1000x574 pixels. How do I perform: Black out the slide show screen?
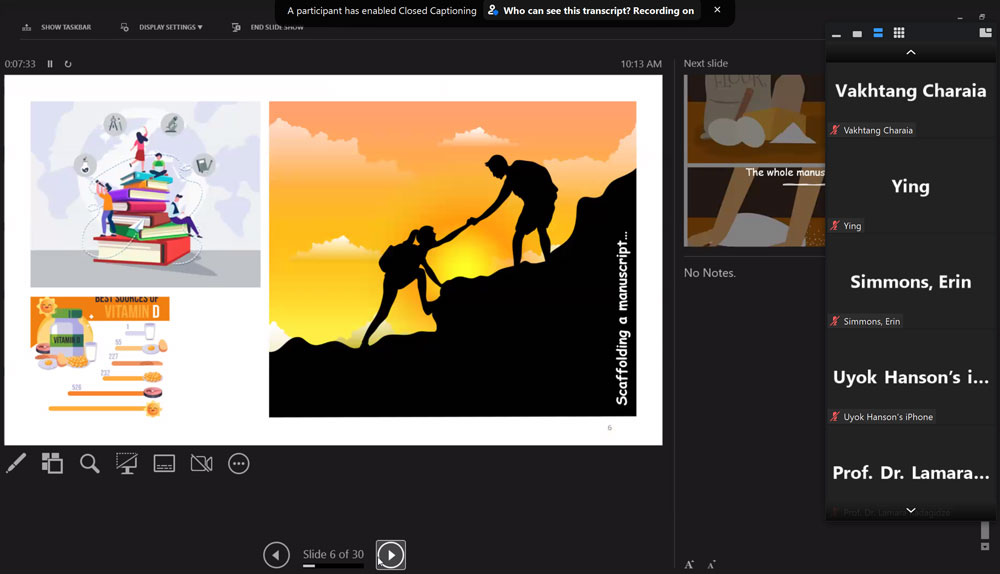(127, 463)
